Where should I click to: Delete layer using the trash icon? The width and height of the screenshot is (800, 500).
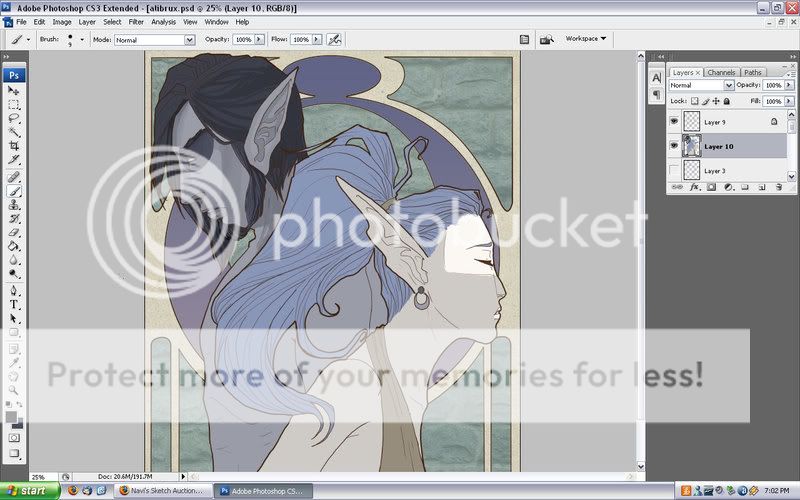(x=777, y=187)
